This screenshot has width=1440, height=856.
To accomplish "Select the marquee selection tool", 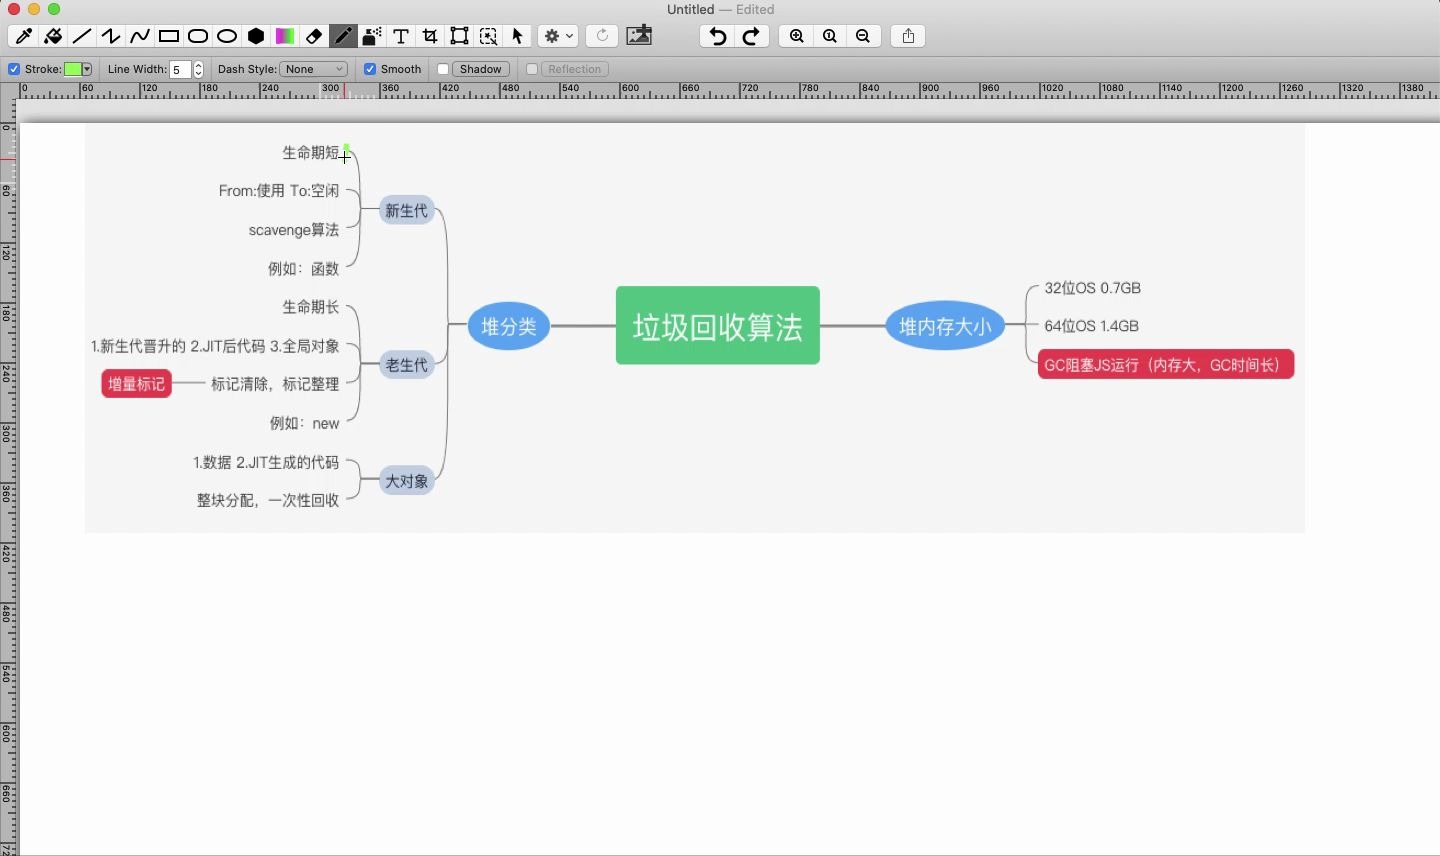I will tap(489, 36).
